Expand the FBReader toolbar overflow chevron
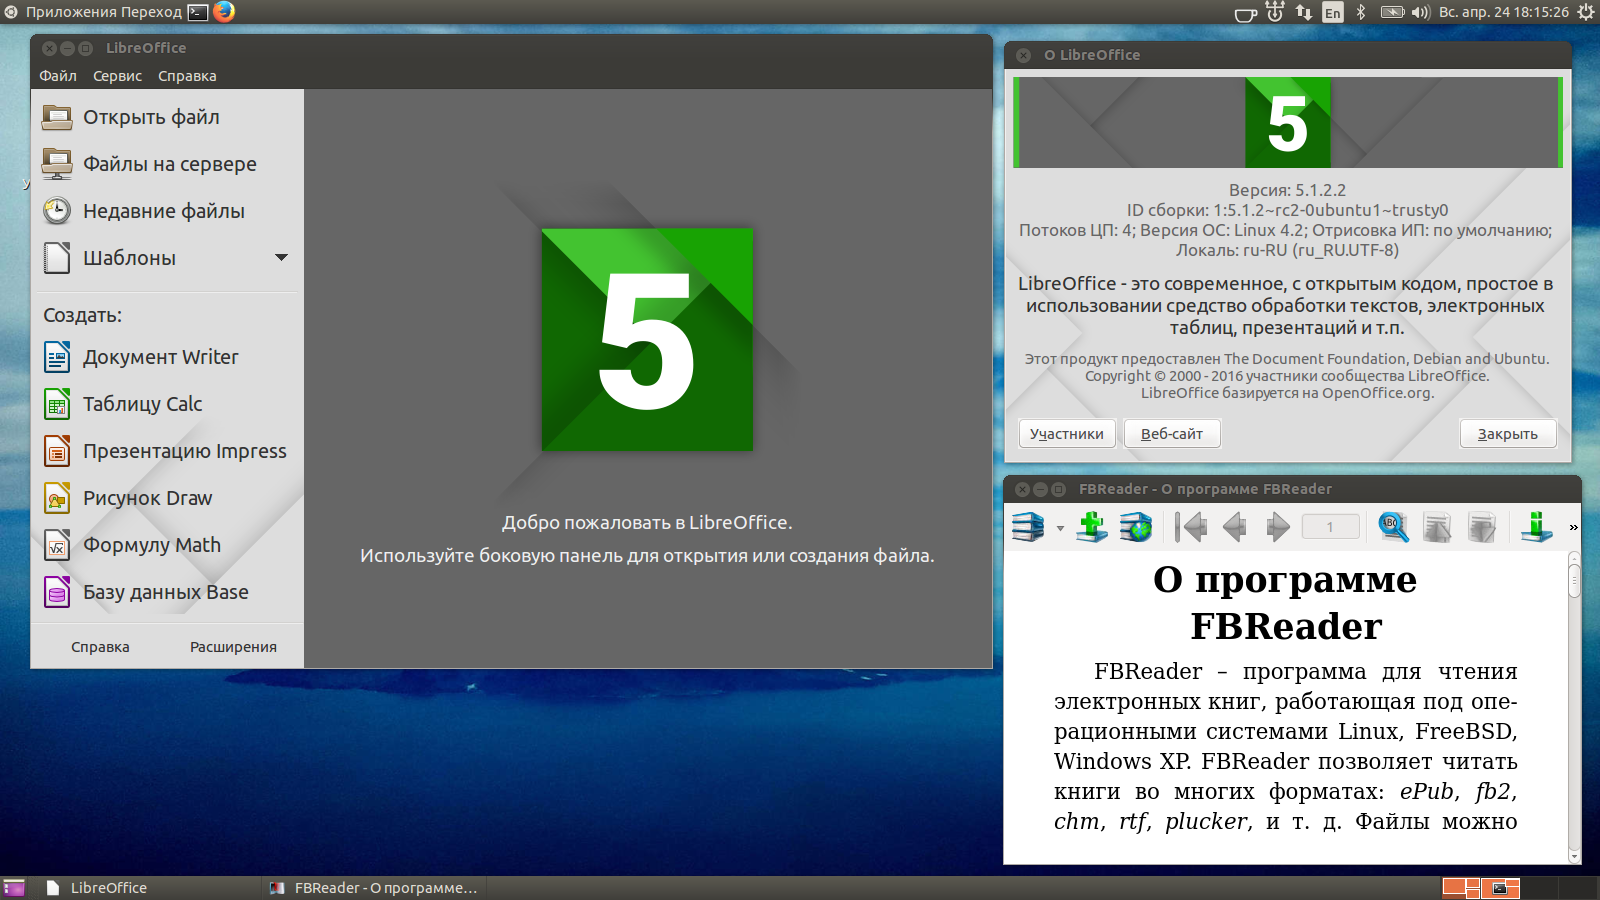The image size is (1600, 900). pos(1573,527)
